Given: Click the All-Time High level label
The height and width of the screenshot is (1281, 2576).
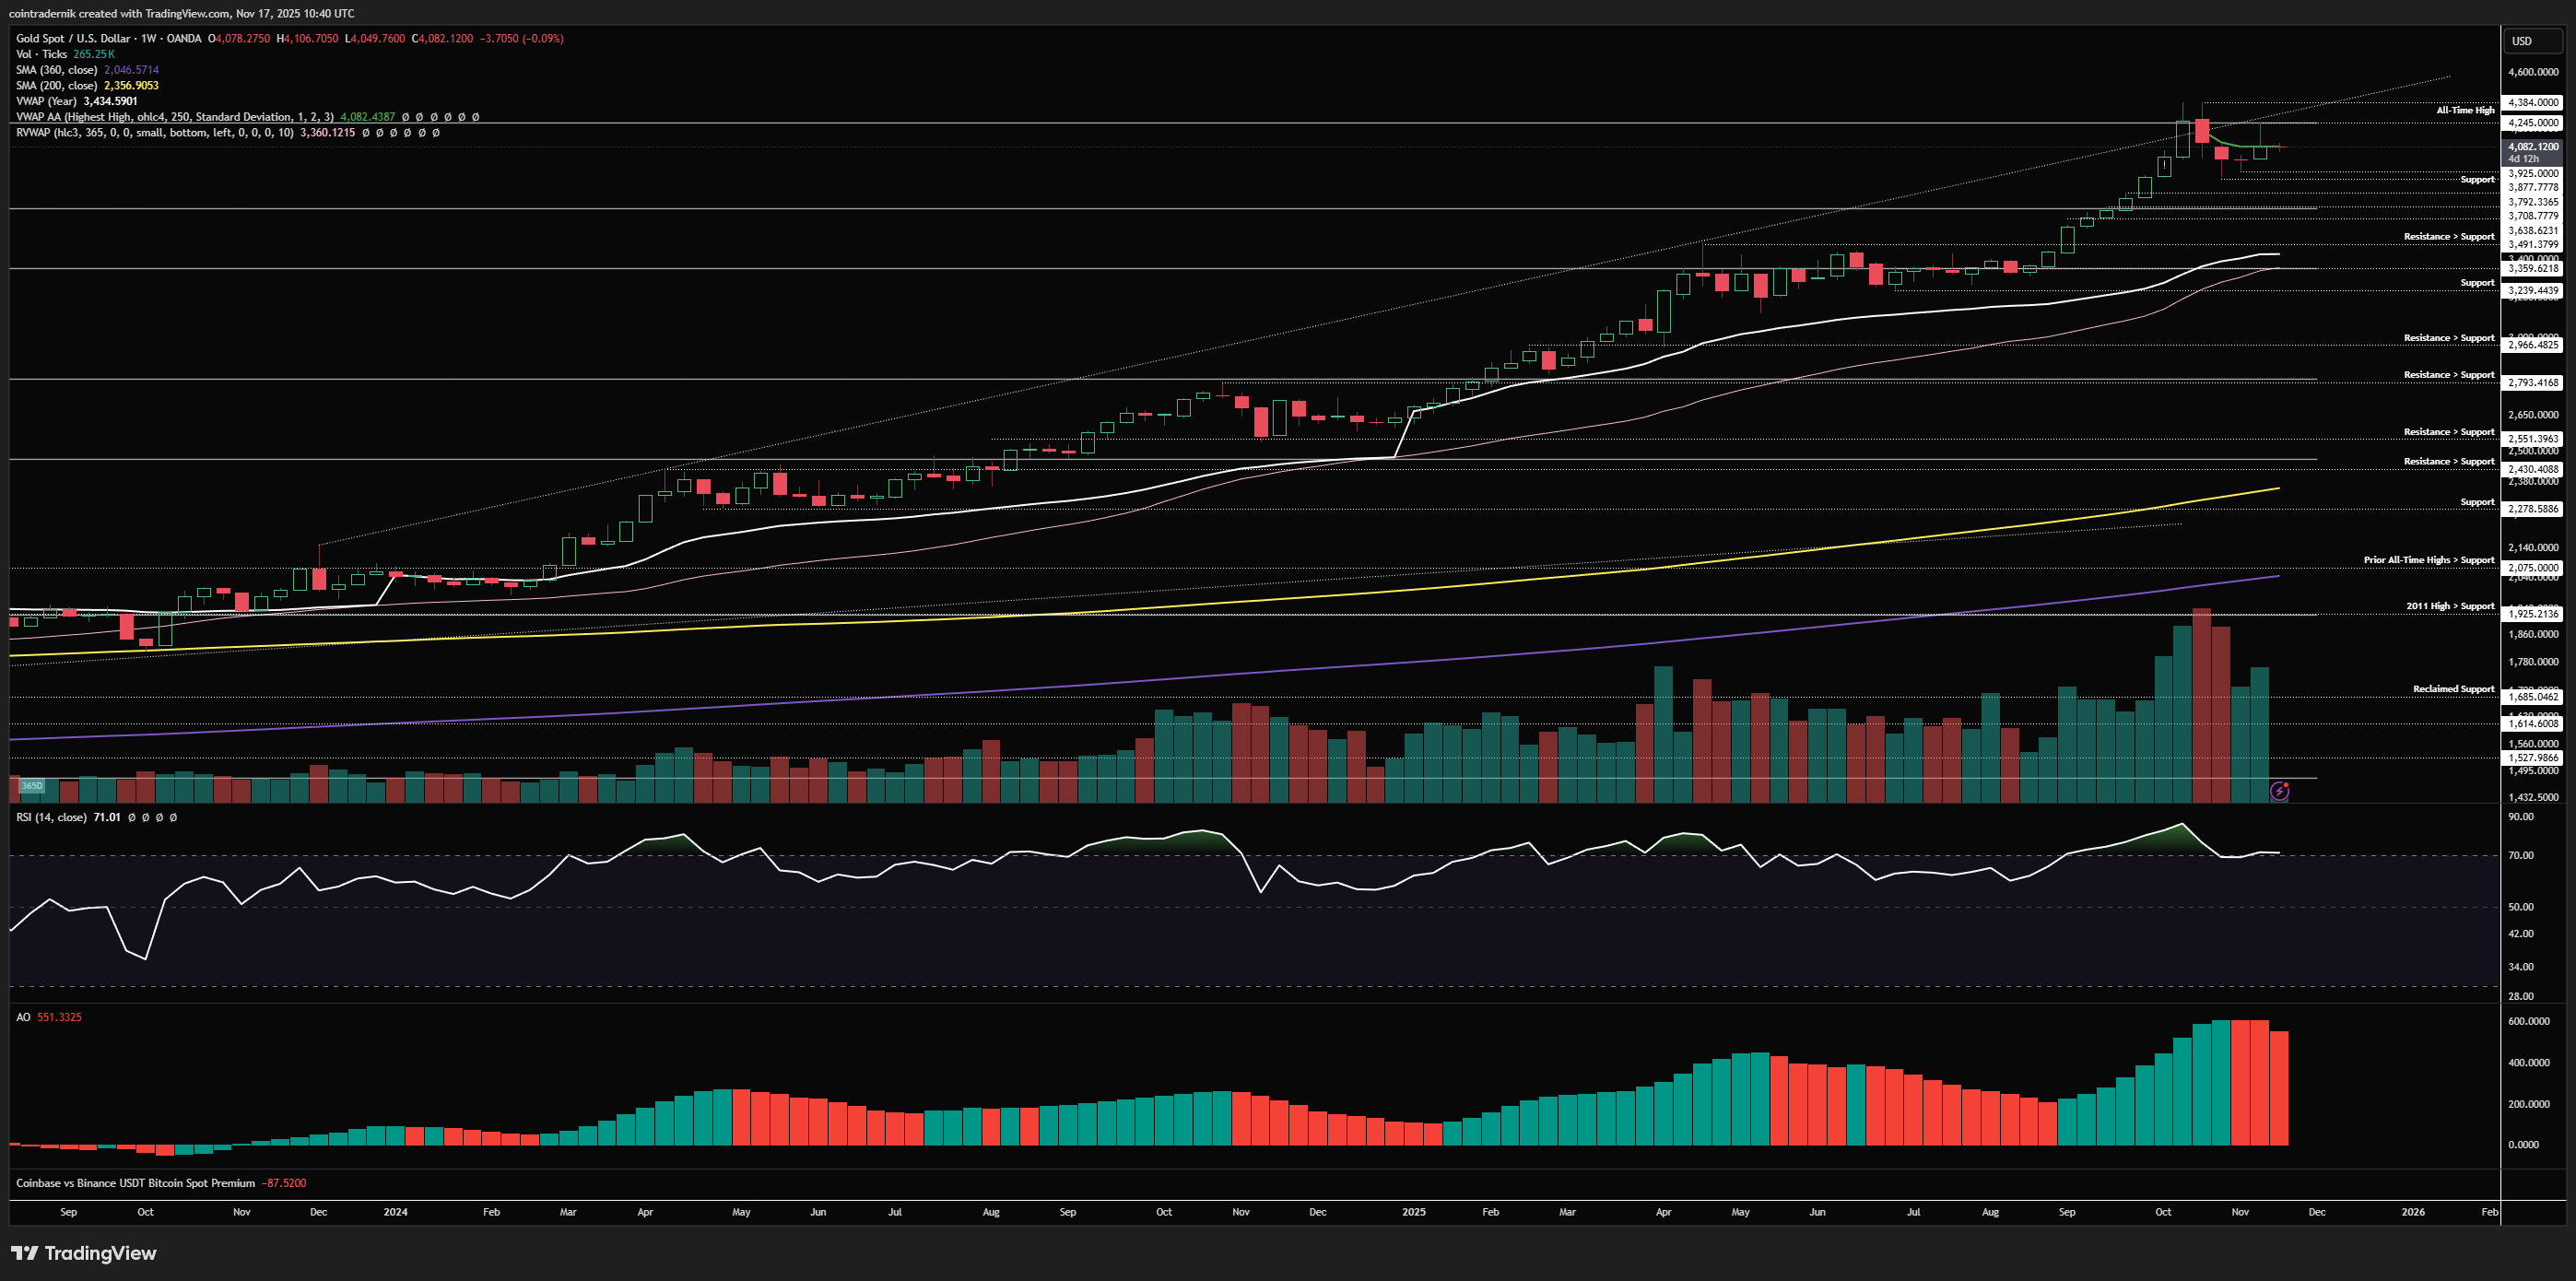Looking at the screenshot, I should 2465,110.
